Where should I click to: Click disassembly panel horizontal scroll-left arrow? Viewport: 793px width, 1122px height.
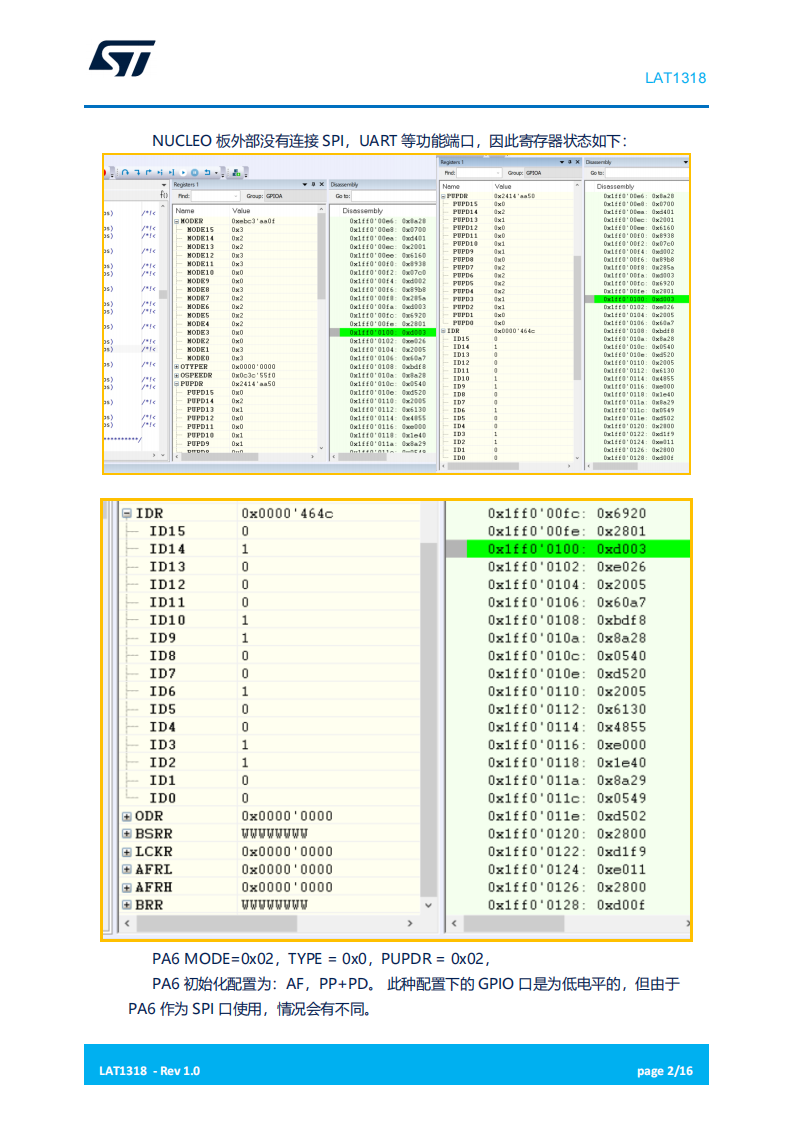coord(455,924)
